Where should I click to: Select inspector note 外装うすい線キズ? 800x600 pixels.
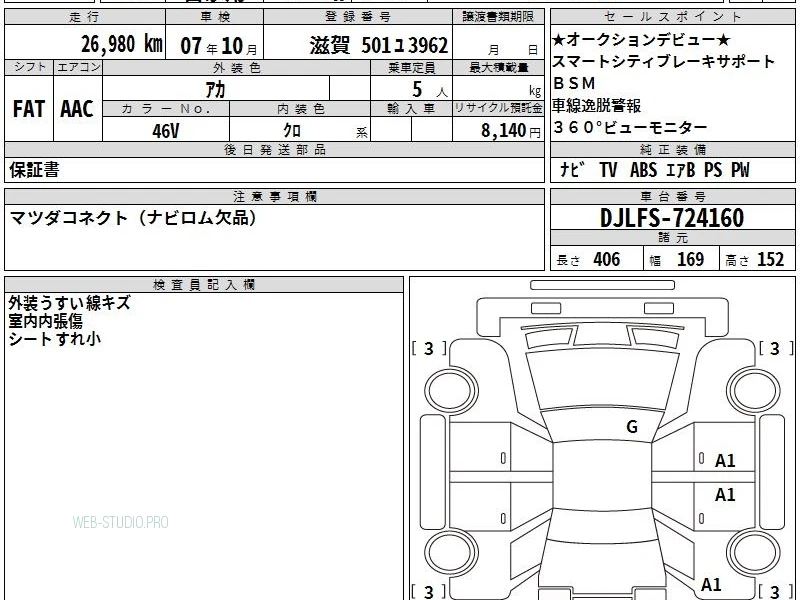(x=69, y=303)
